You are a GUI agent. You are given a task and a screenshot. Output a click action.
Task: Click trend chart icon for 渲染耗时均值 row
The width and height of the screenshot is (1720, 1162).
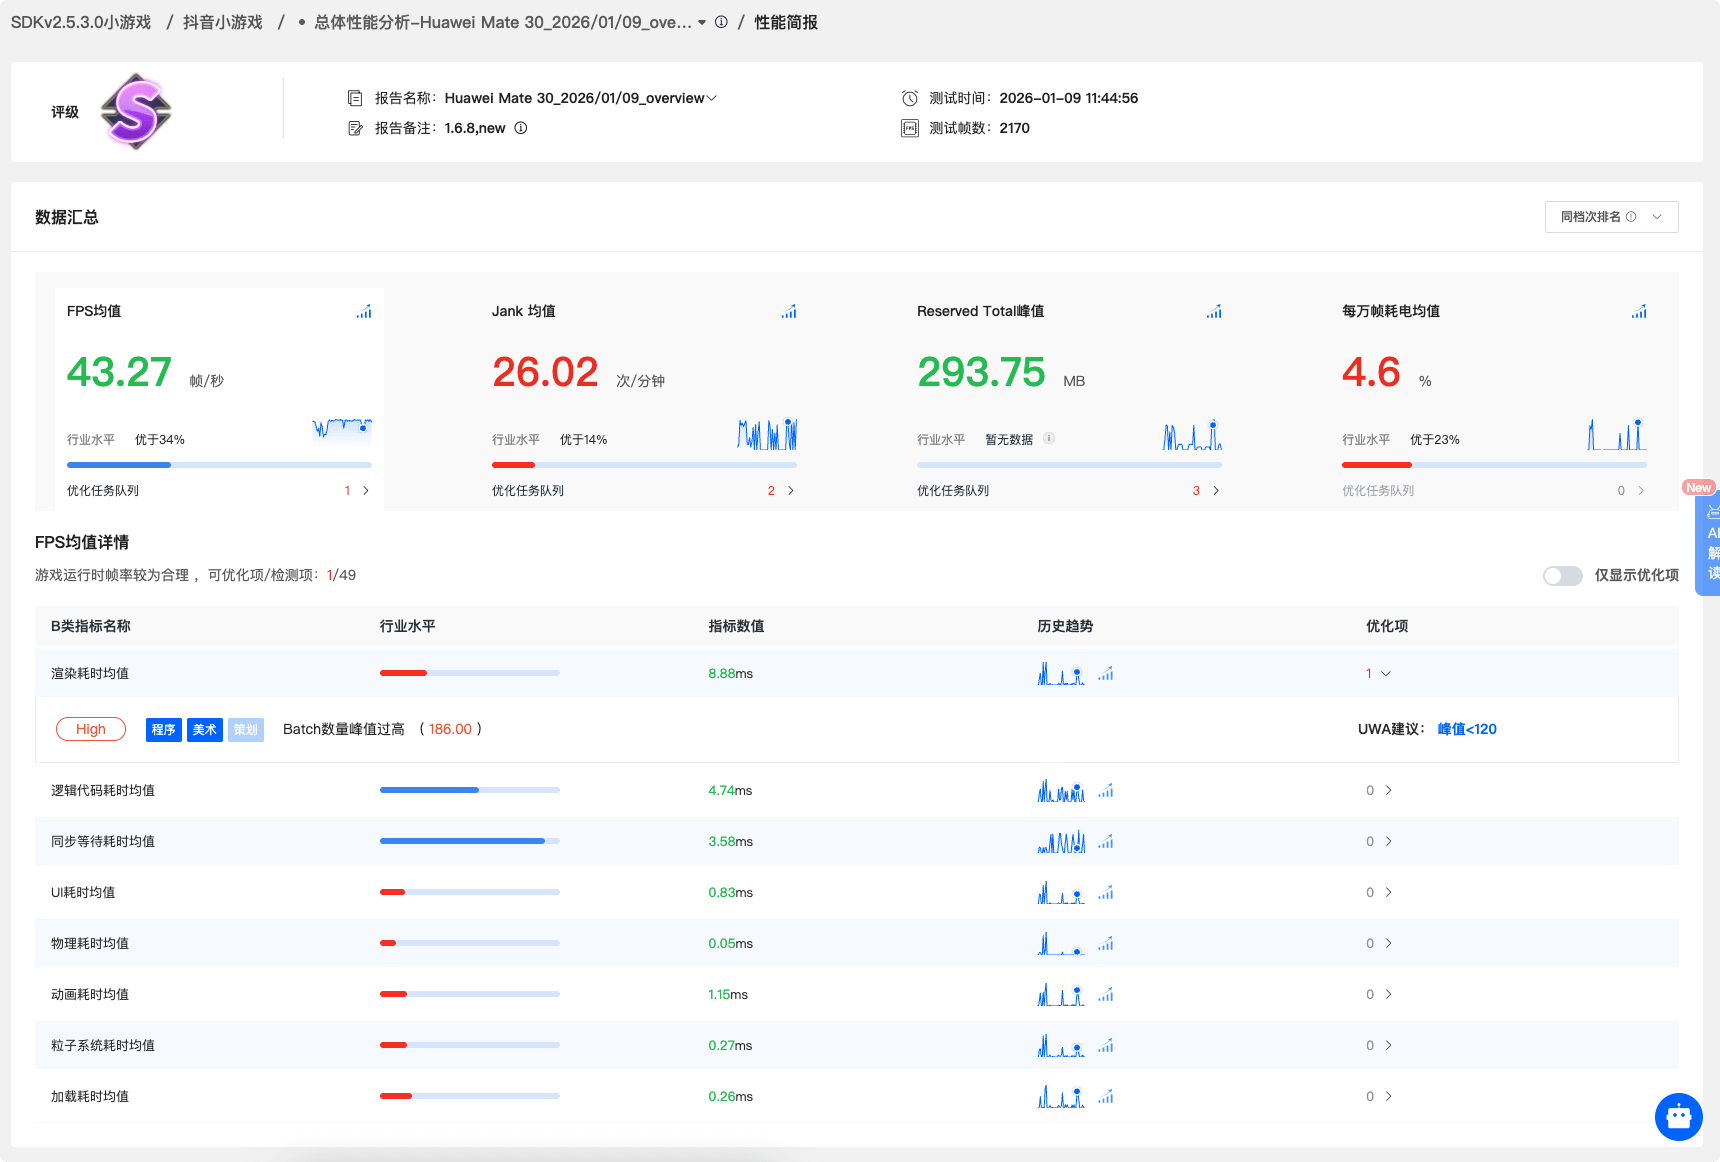coord(1105,674)
